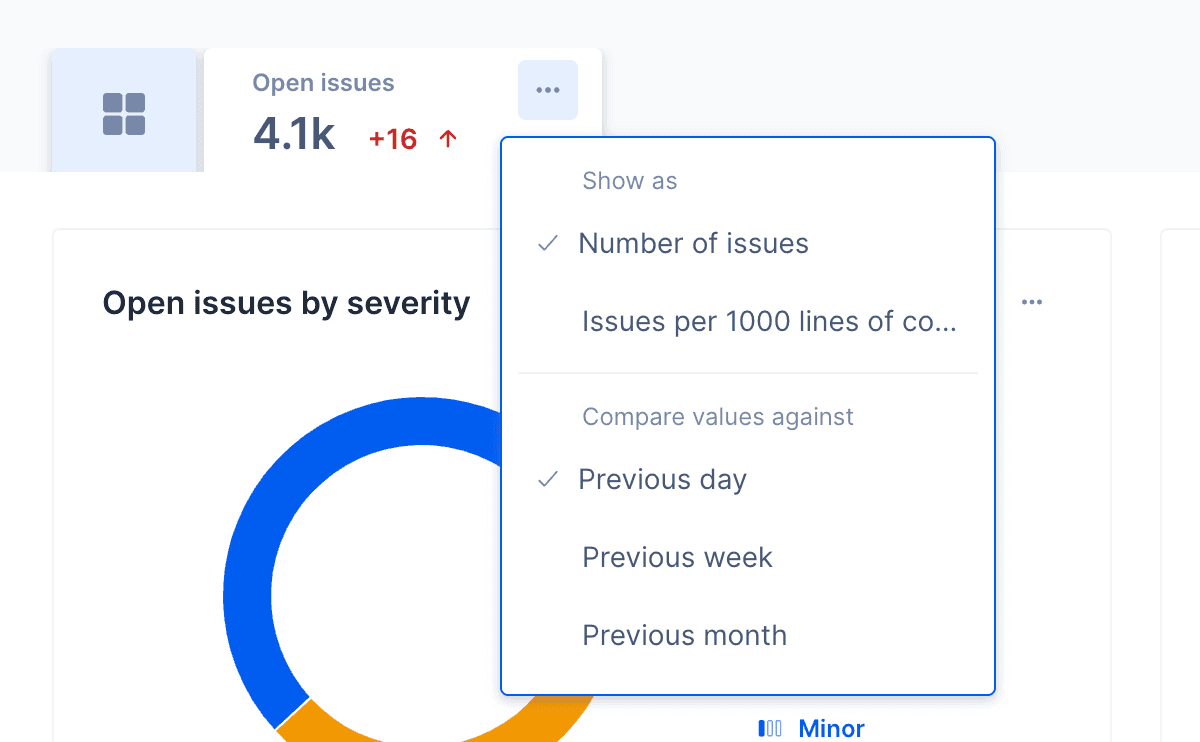Select Previous week comparison
Screen dimensions: 1200x742
677,557
